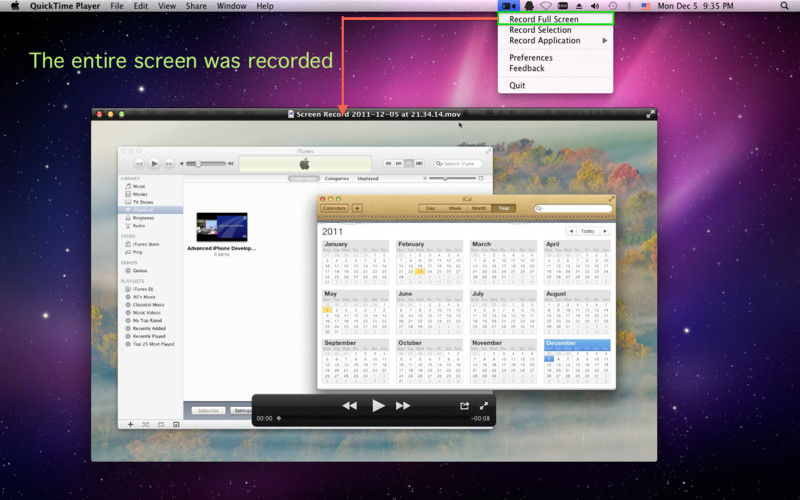Open Spotlight search magnifier icon
This screenshot has height=500, width=800.
point(784,6)
